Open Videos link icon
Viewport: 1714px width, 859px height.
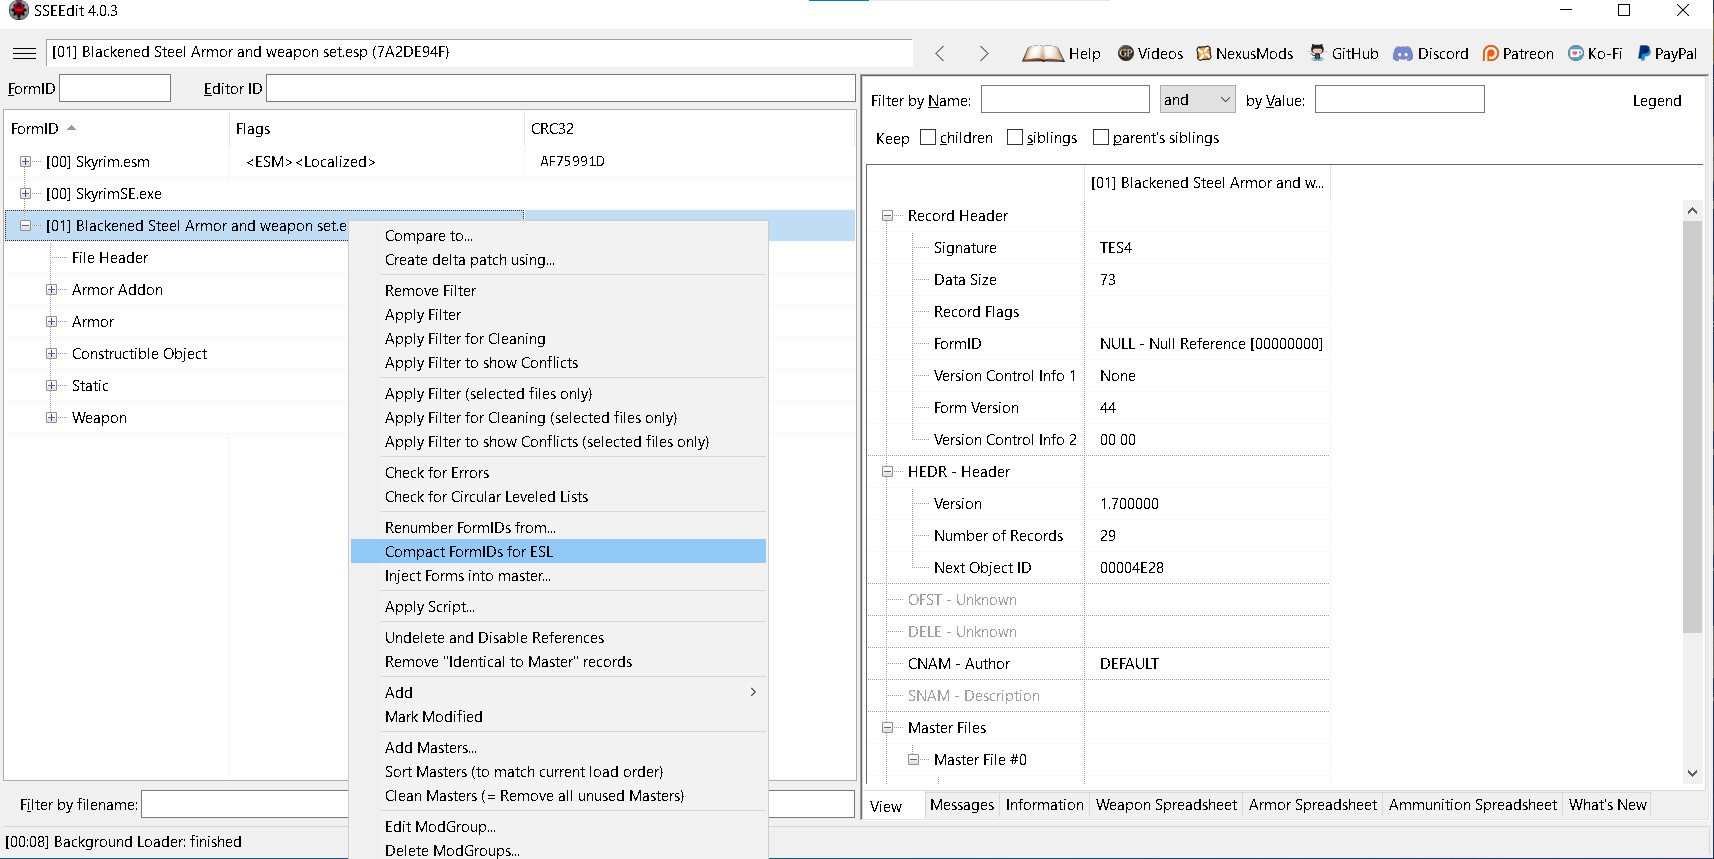pos(1126,53)
